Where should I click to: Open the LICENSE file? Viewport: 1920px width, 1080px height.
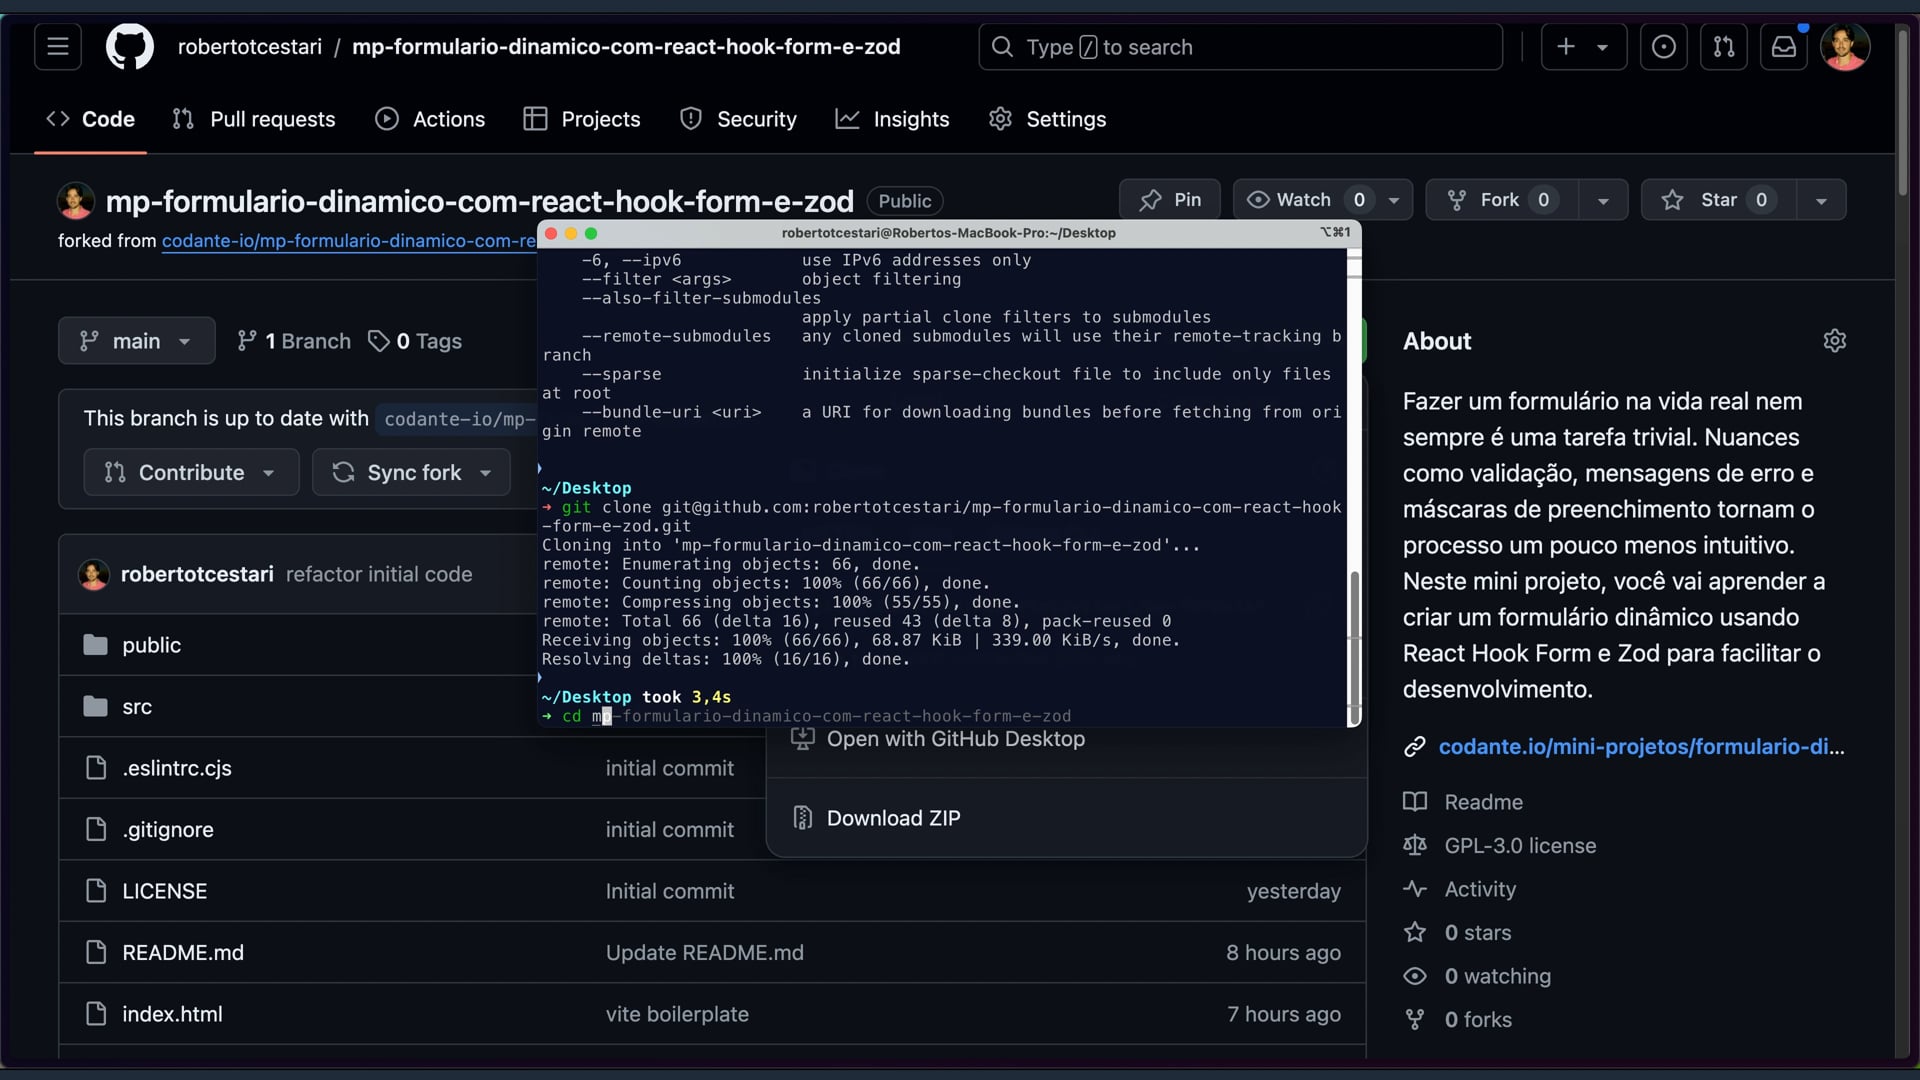(165, 891)
